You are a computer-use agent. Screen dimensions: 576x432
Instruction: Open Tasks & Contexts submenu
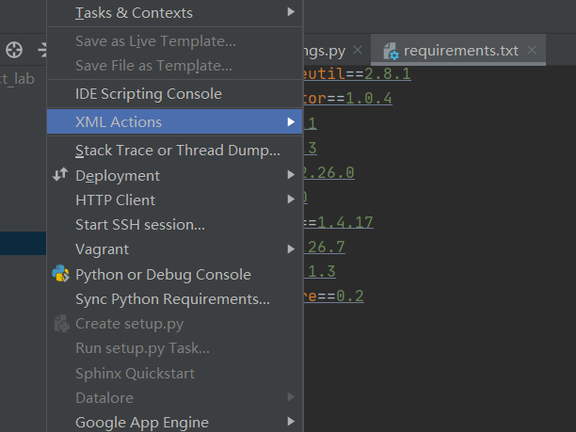174,13
